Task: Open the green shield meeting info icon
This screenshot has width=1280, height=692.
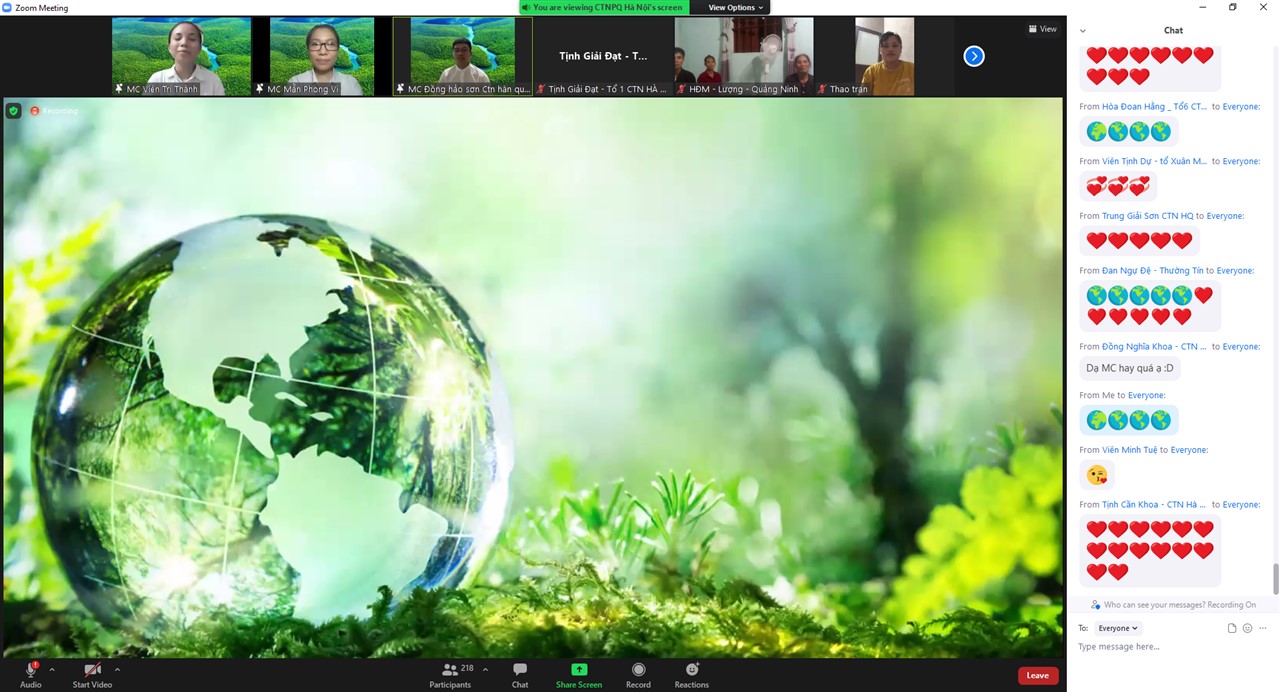Action: click(x=14, y=111)
